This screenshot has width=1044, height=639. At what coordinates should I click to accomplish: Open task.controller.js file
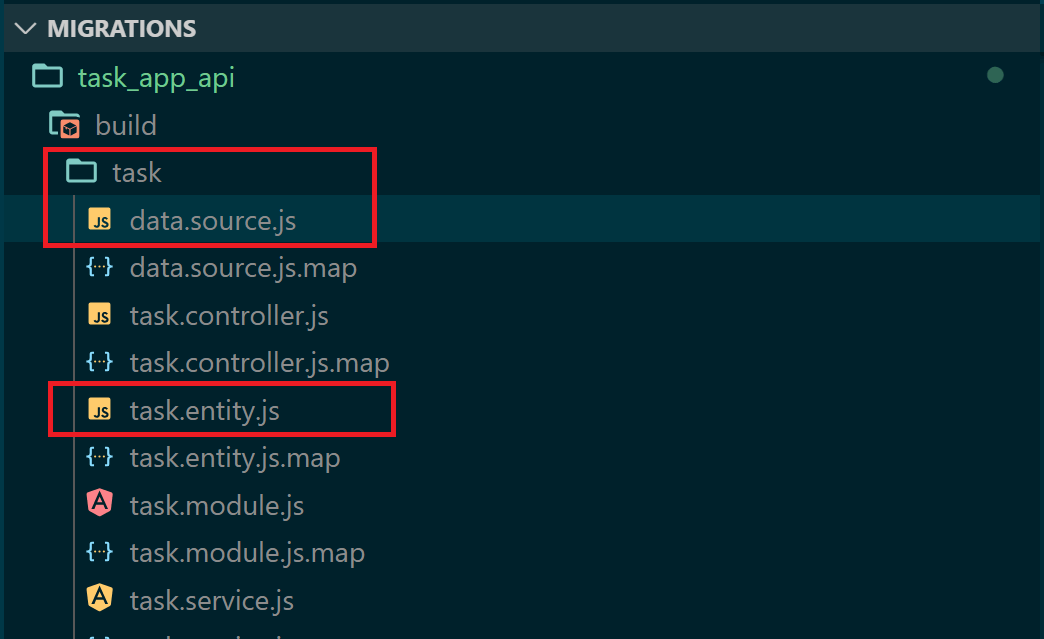point(229,316)
